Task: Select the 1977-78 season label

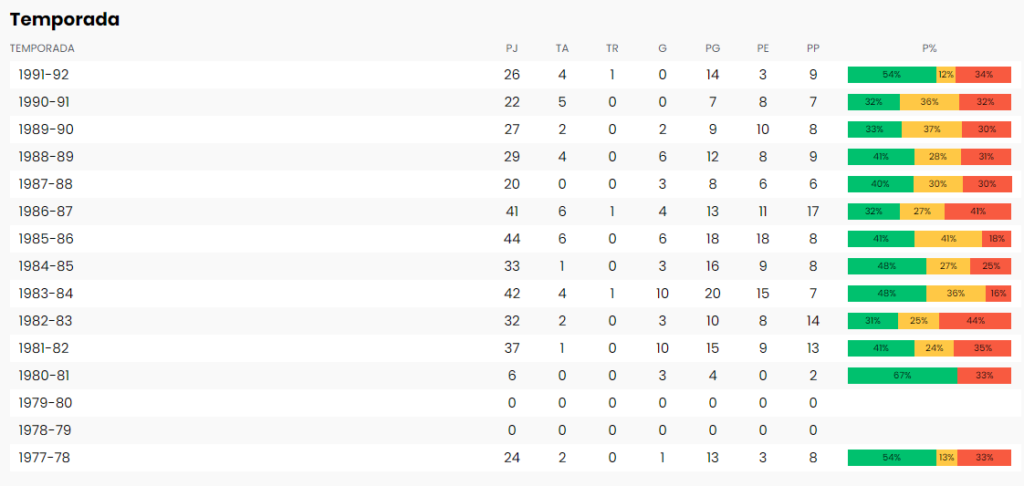Action: (x=44, y=458)
